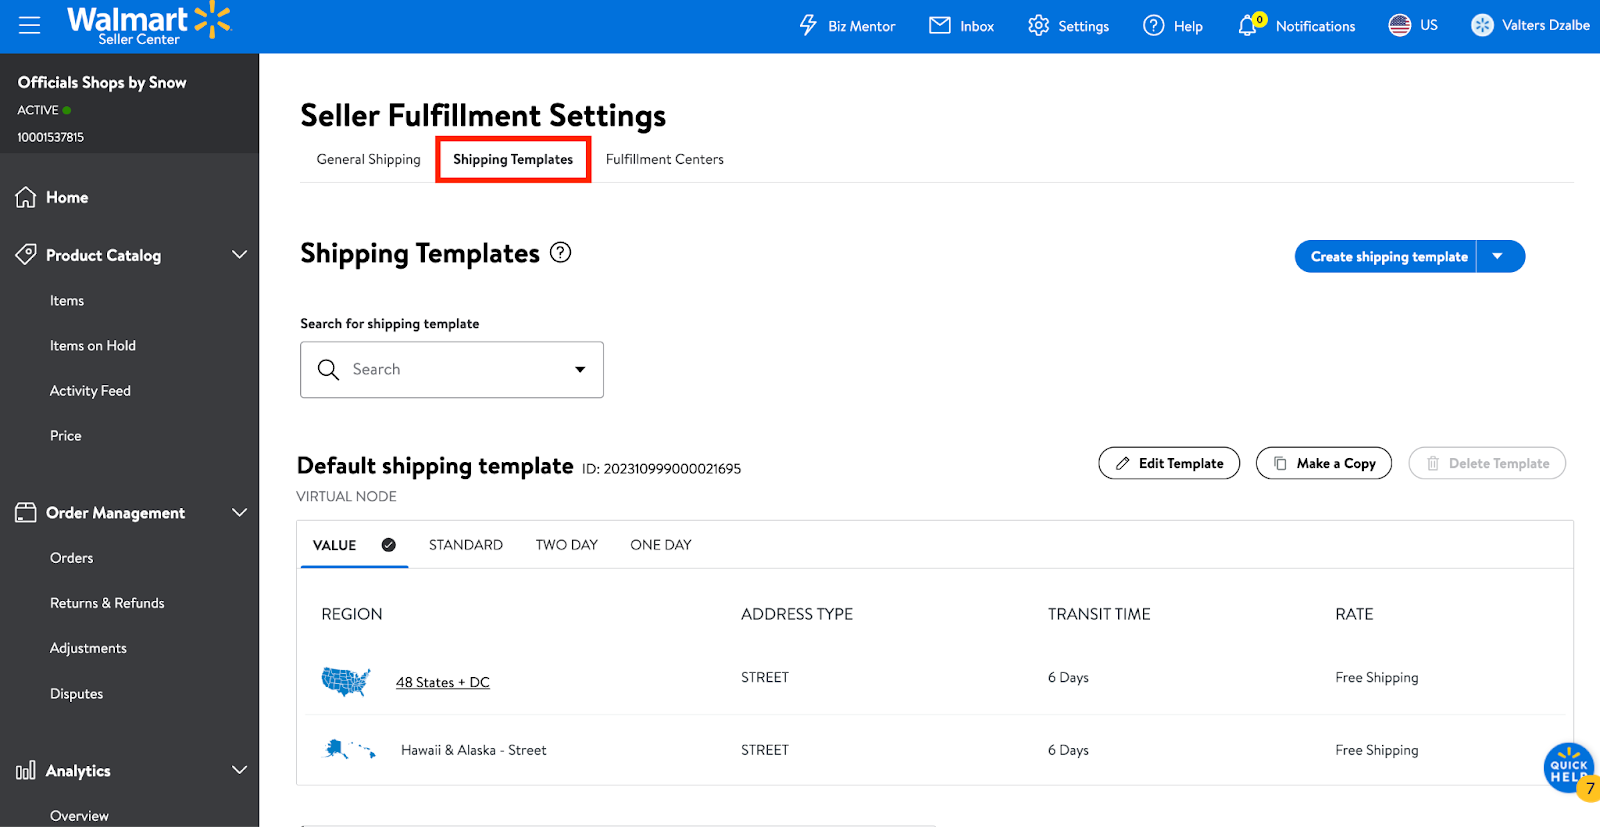The width and height of the screenshot is (1600, 827).
Task: Open the Price page
Action: (66, 435)
